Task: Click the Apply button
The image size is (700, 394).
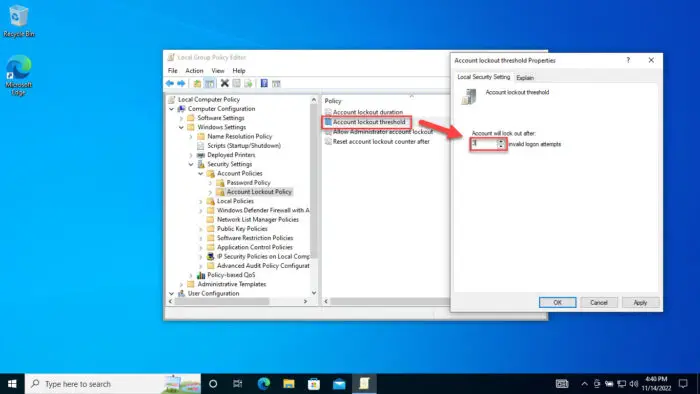Action: [640, 303]
